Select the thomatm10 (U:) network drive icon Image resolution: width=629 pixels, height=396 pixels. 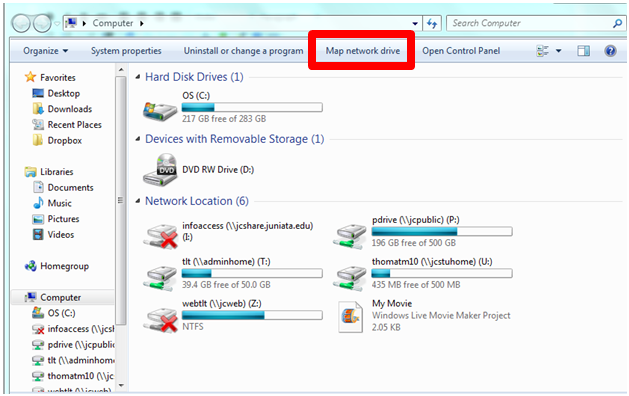(x=349, y=278)
